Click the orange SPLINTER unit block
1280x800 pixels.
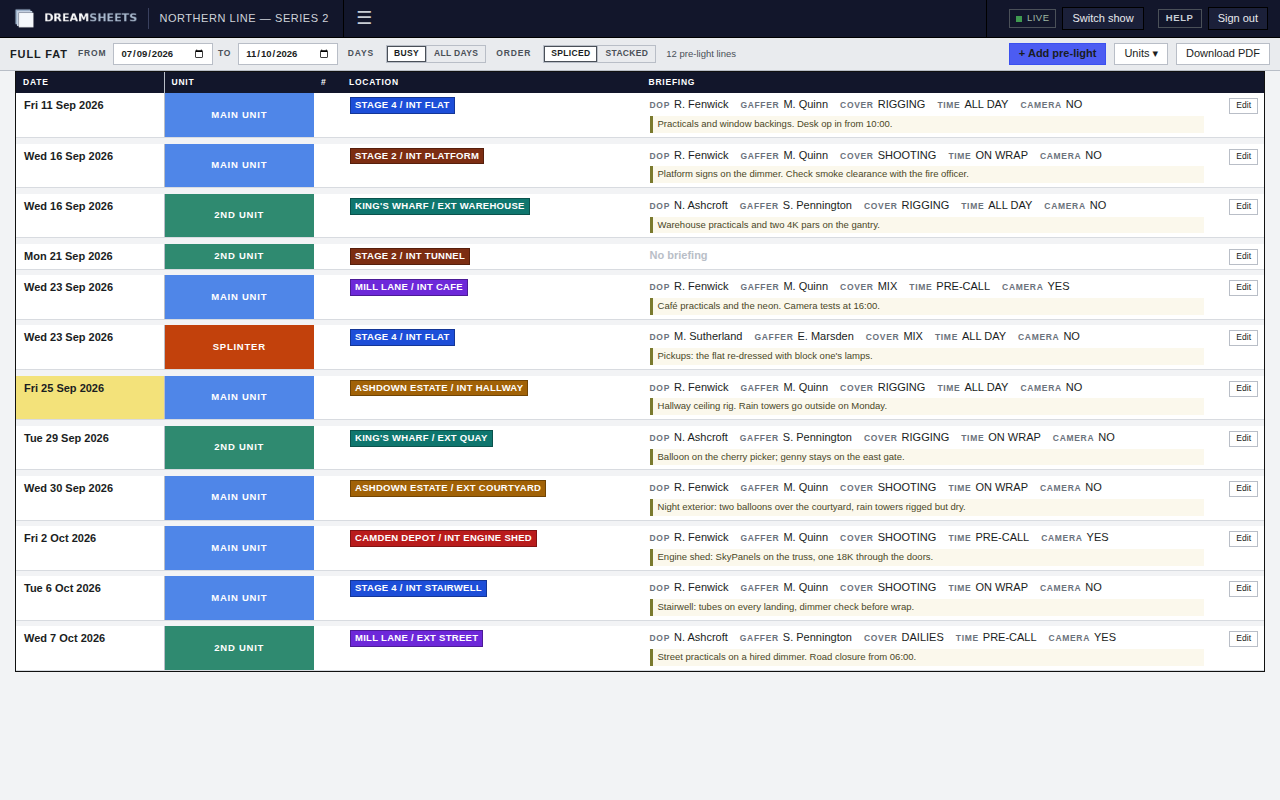[x=239, y=347]
